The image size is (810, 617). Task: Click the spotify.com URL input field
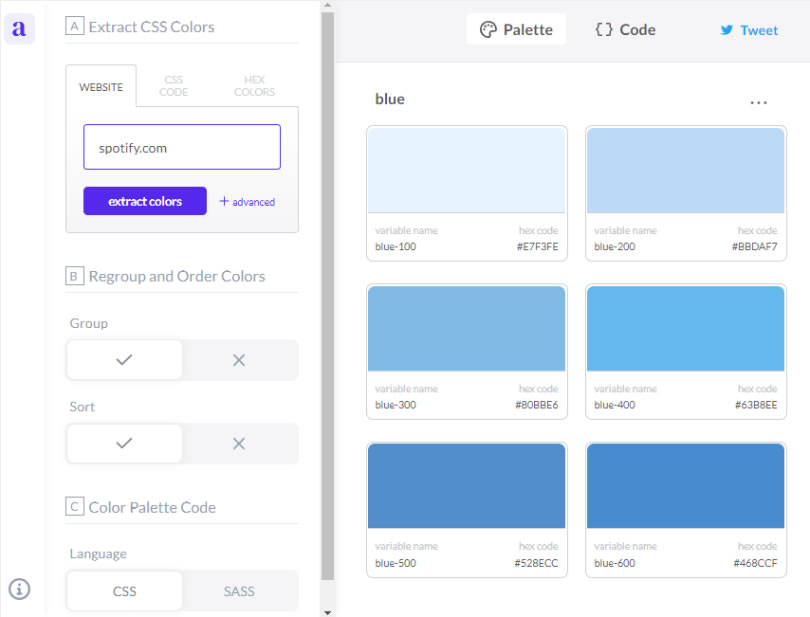click(x=182, y=148)
